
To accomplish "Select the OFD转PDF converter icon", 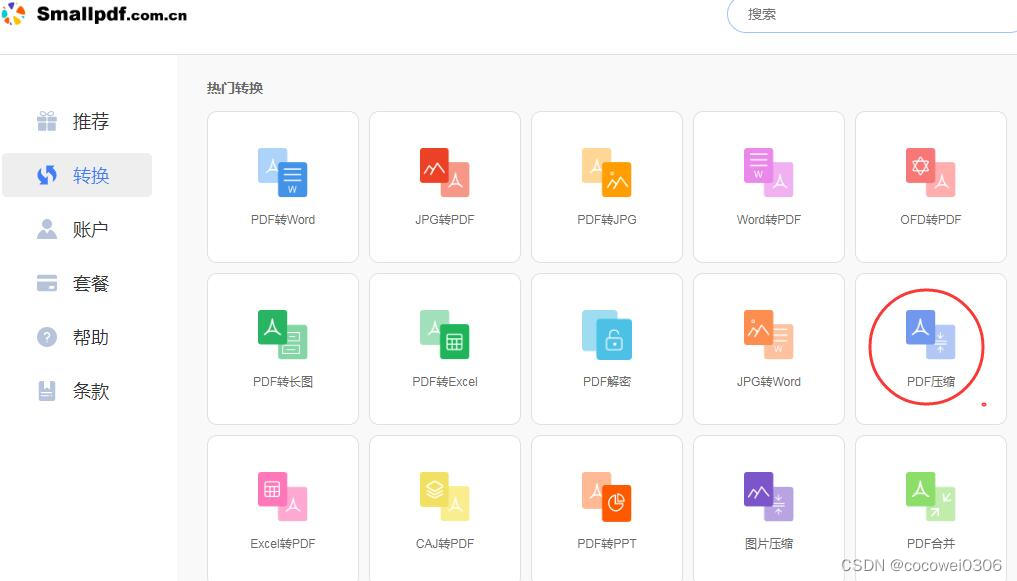I will pyautogui.click(x=931, y=172).
